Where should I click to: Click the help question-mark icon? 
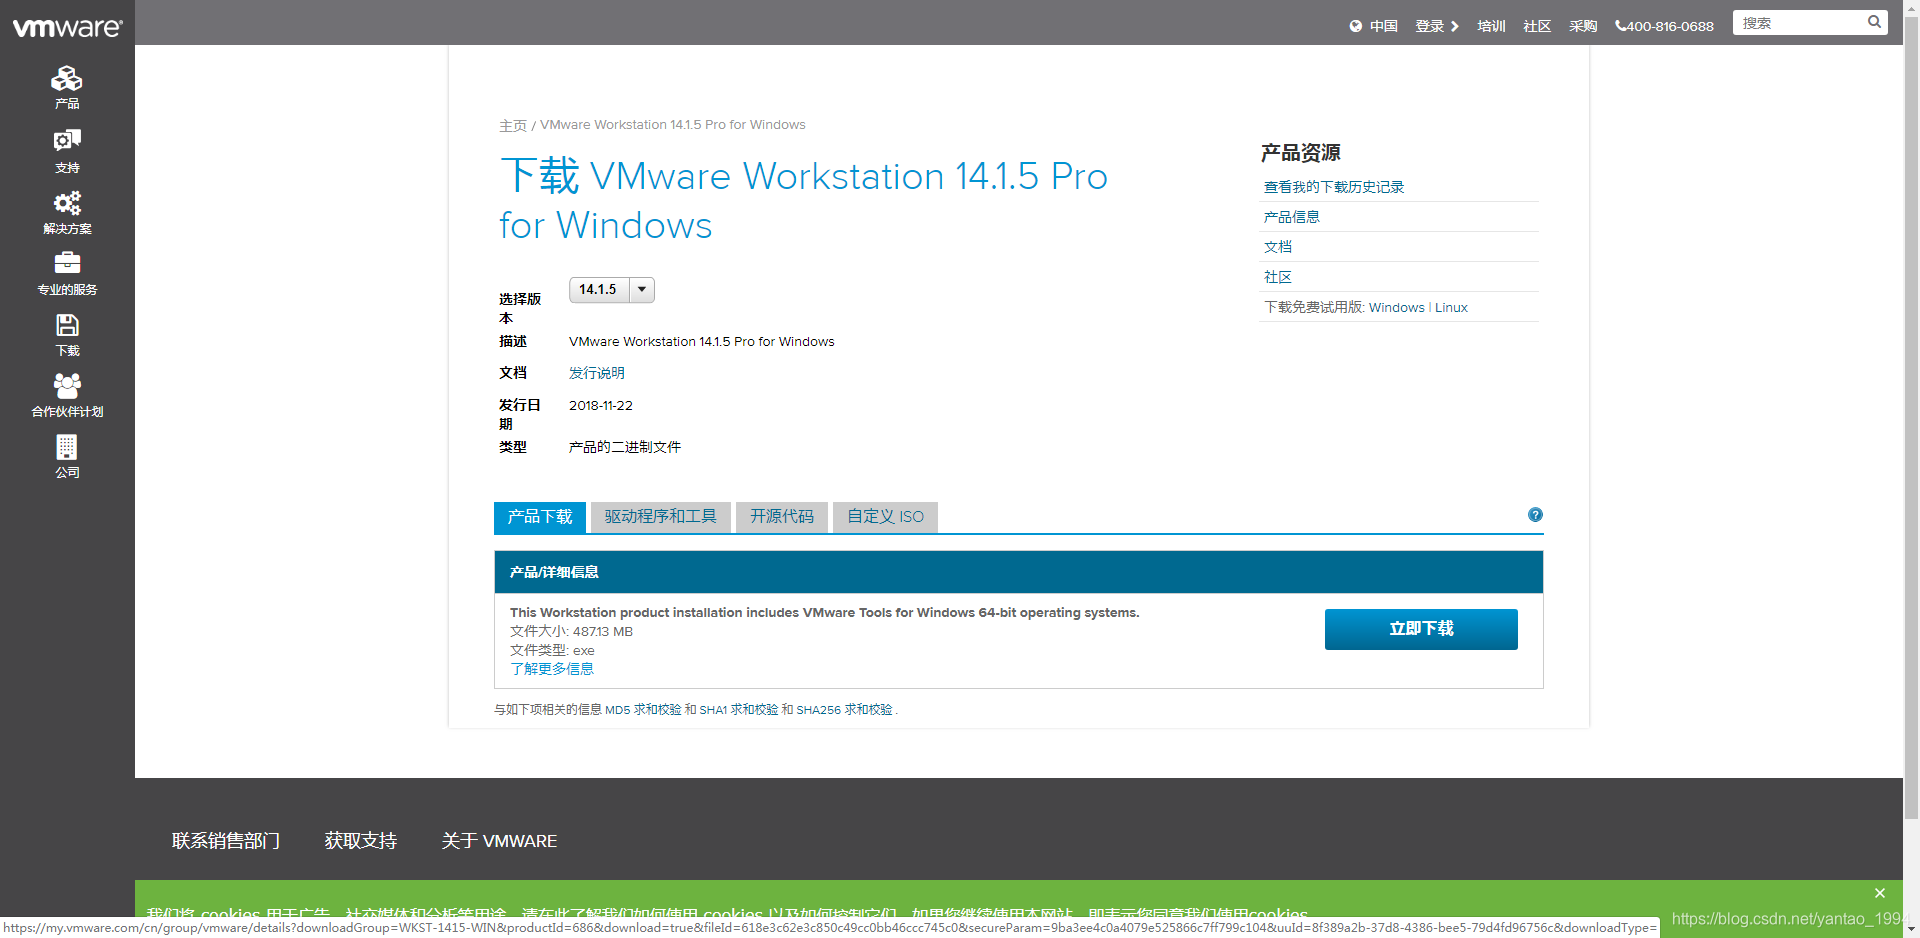click(x=1535, y=515)
